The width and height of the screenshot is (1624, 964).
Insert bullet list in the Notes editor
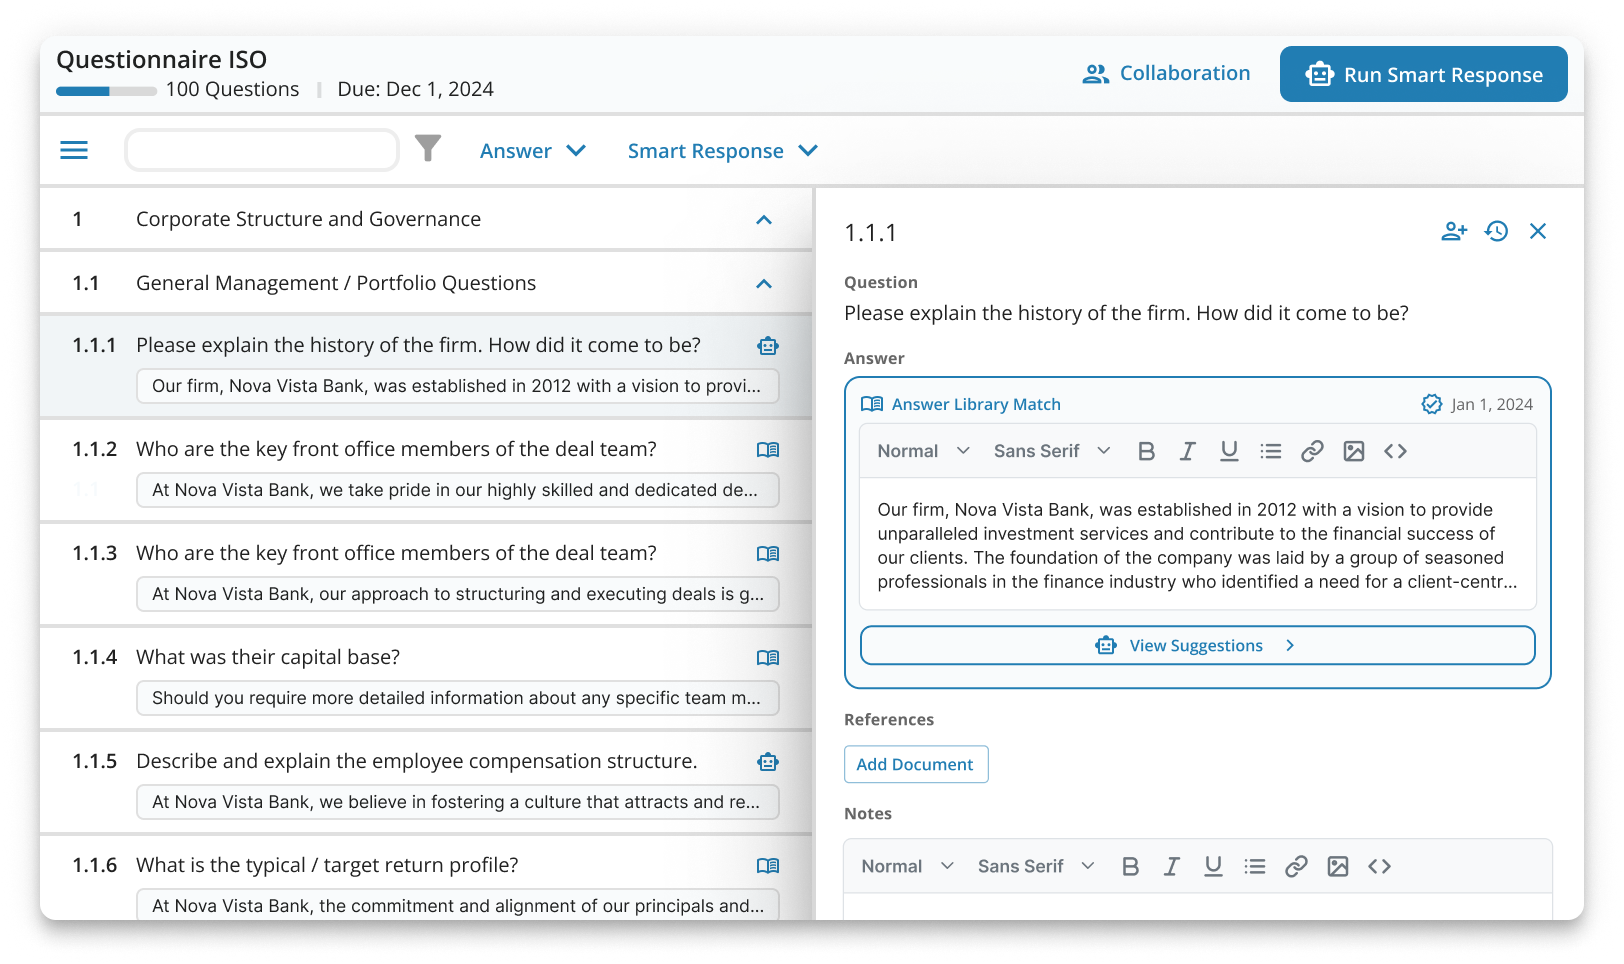click(1255, 866)
